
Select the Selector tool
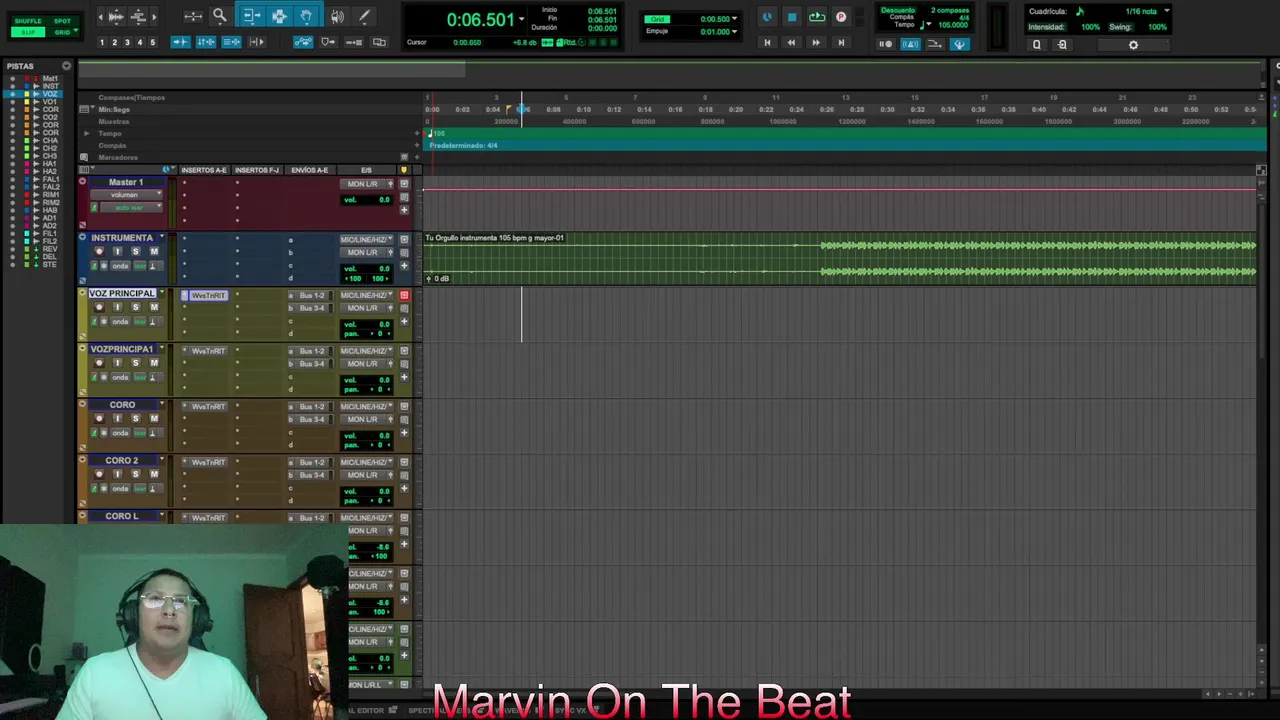click(x=279, y=16)
